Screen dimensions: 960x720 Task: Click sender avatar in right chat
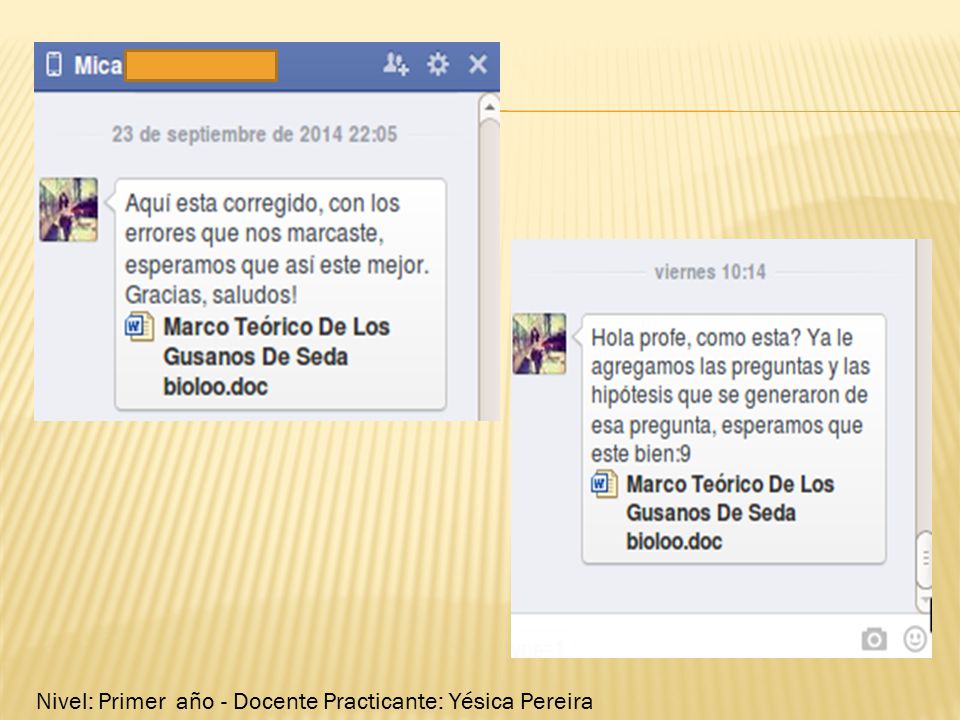coord(539,343)
